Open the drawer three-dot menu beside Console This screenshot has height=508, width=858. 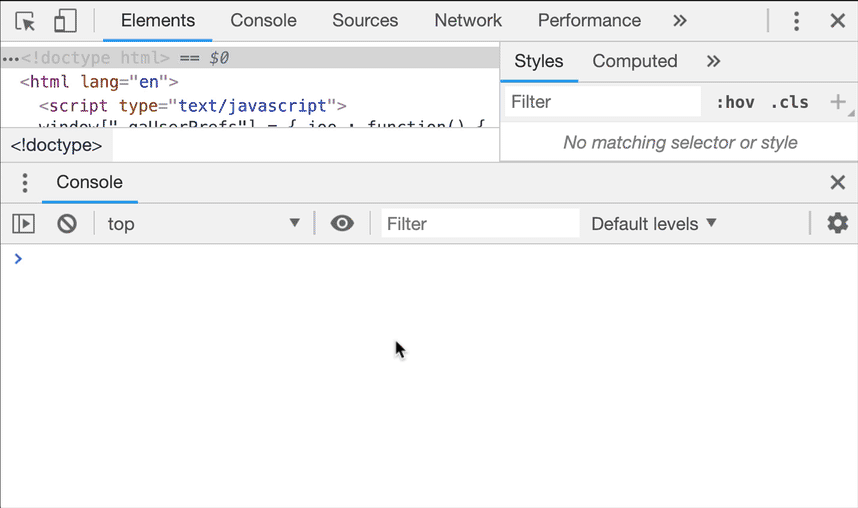pos(25,183)
